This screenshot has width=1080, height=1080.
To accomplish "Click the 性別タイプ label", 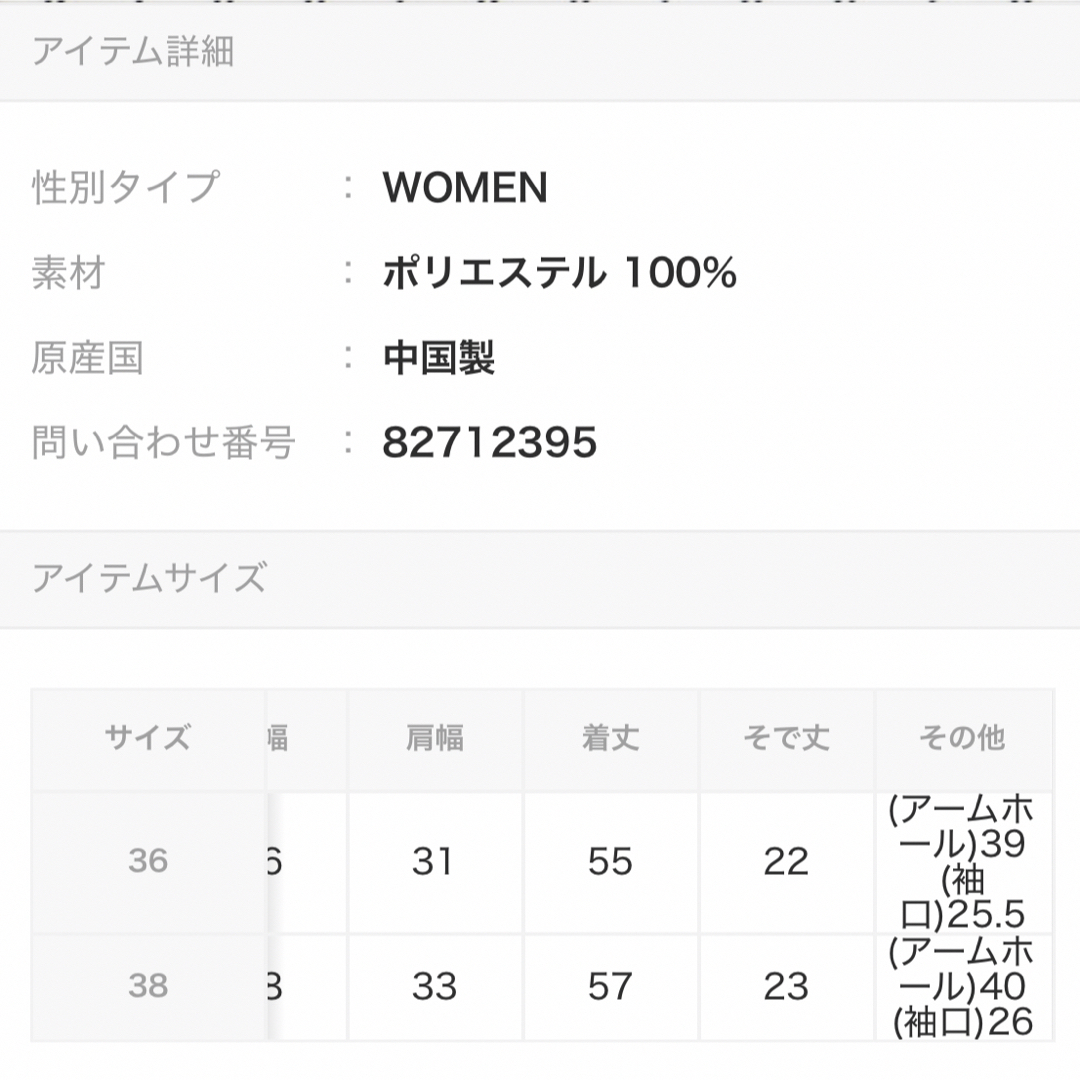I will pos(126,187).
